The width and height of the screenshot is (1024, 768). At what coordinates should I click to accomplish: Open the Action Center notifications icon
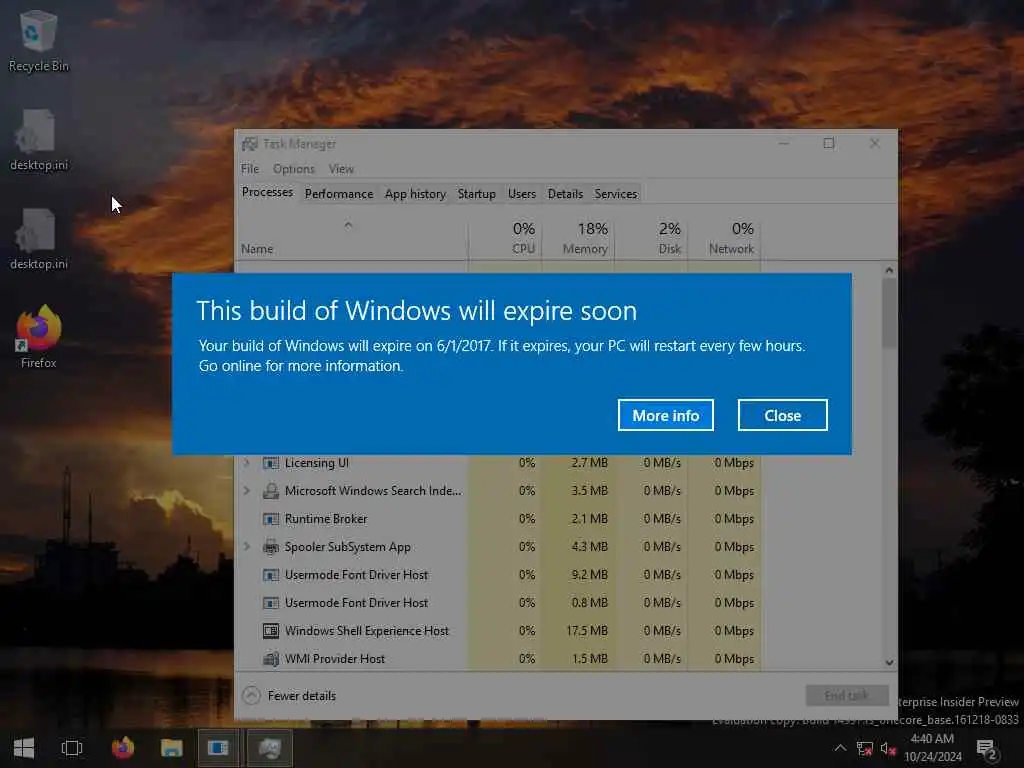(987, 749)
